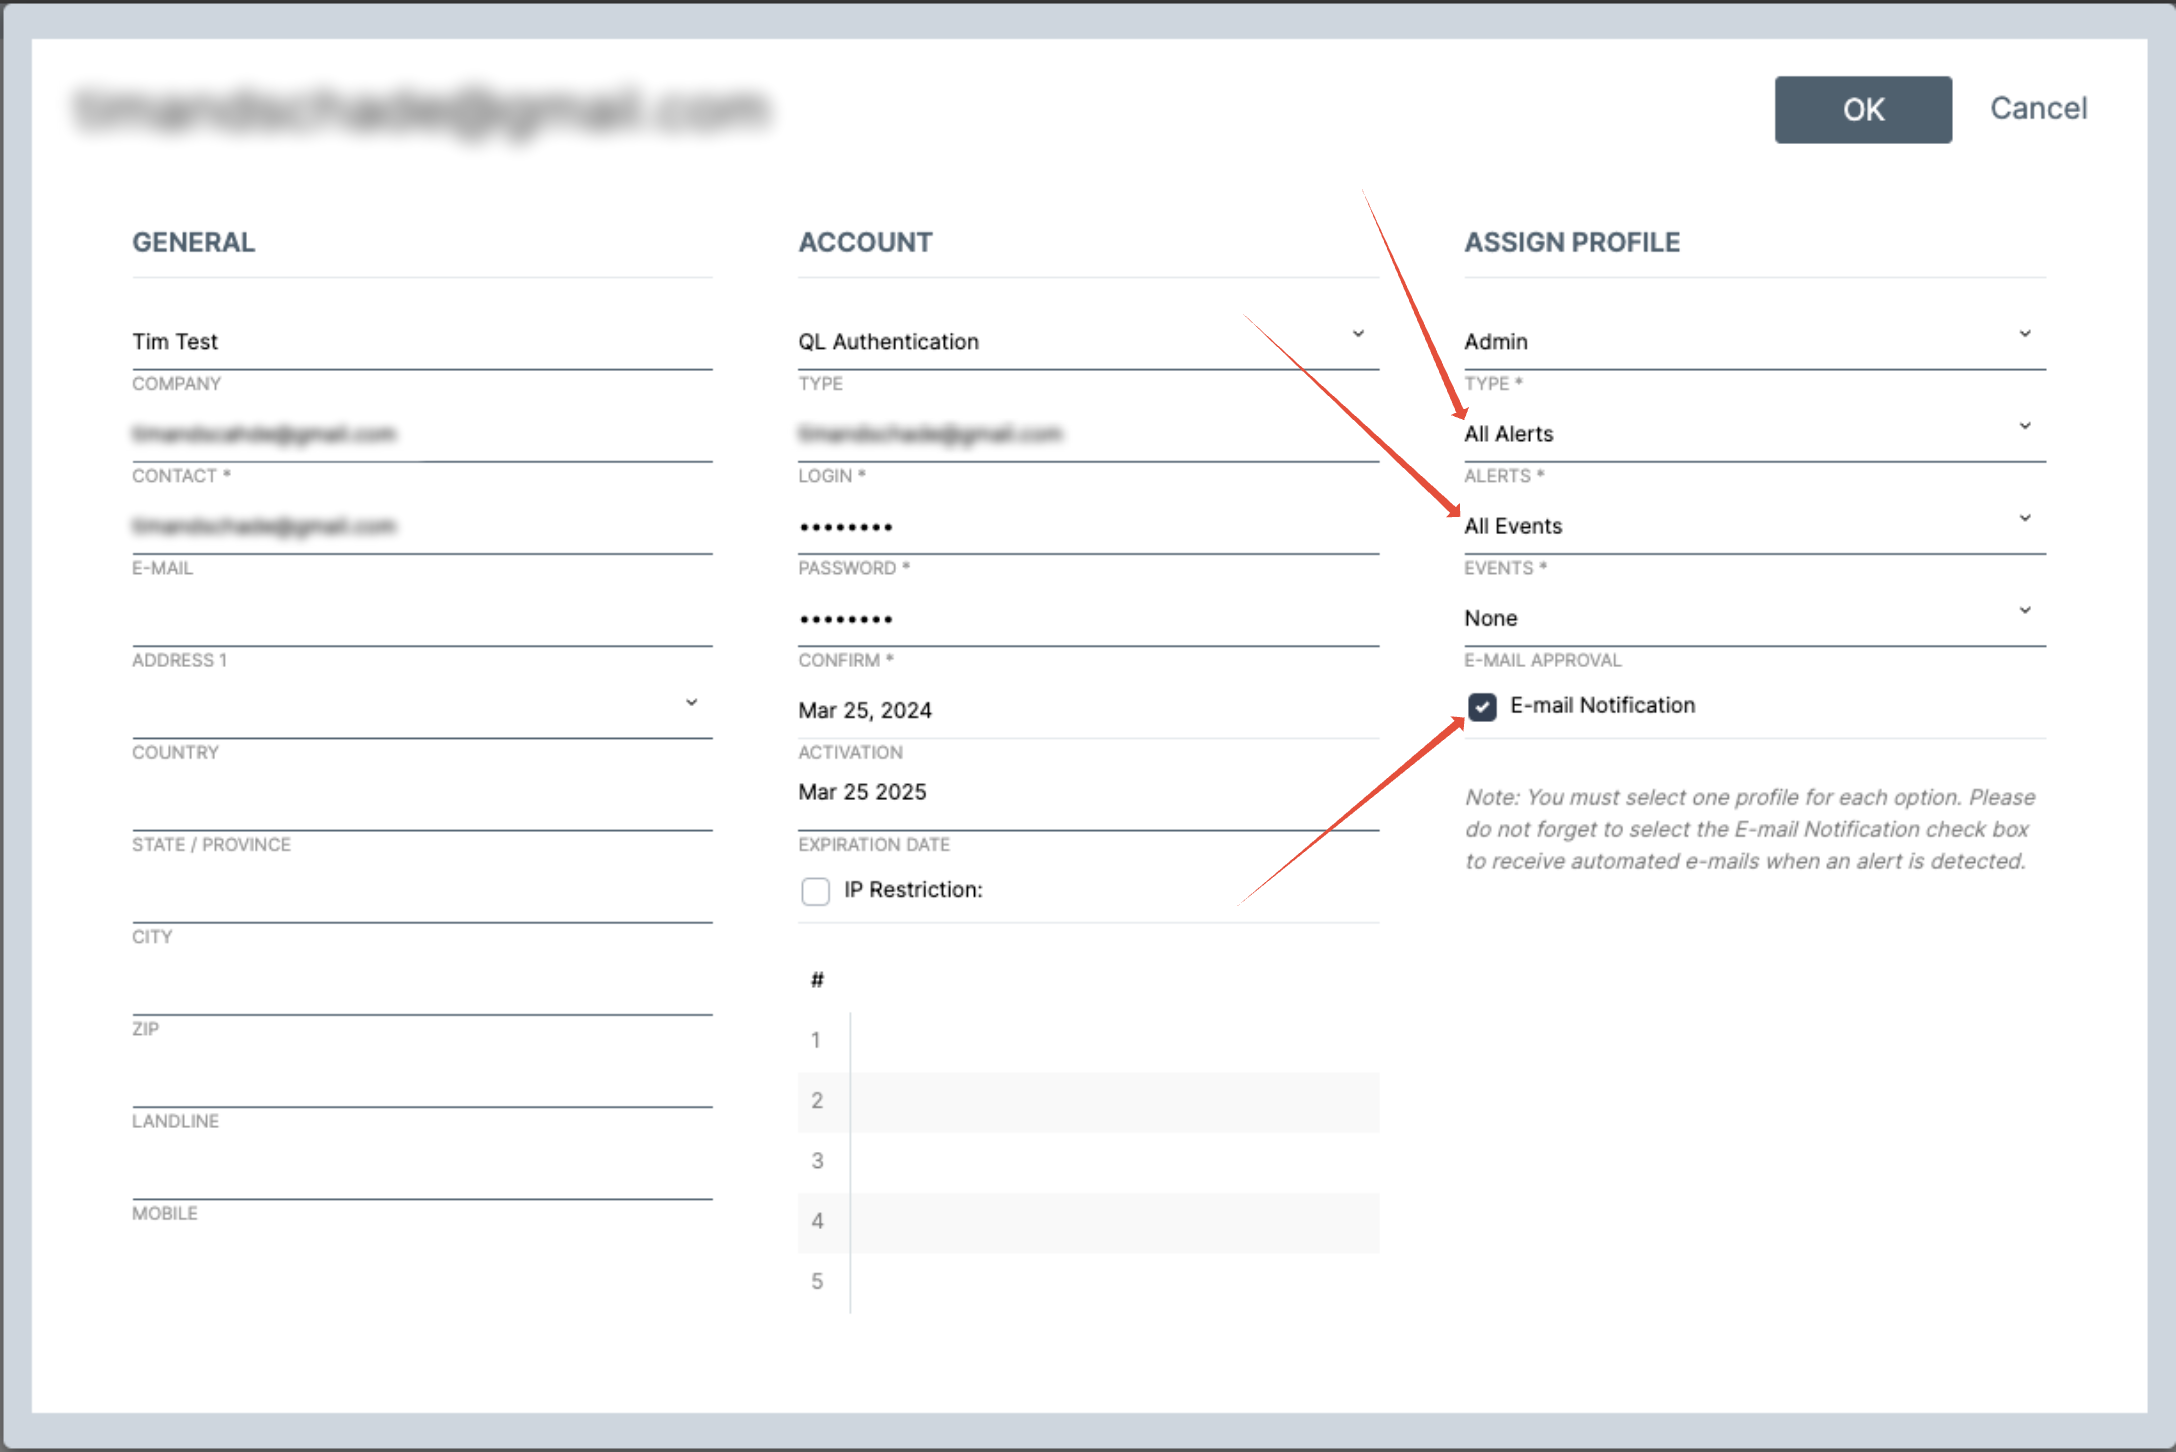Click the Cancel link

pos(2038,108)
